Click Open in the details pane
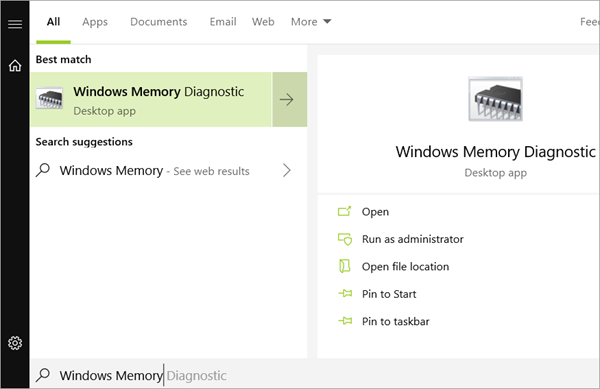 point(375,212)
